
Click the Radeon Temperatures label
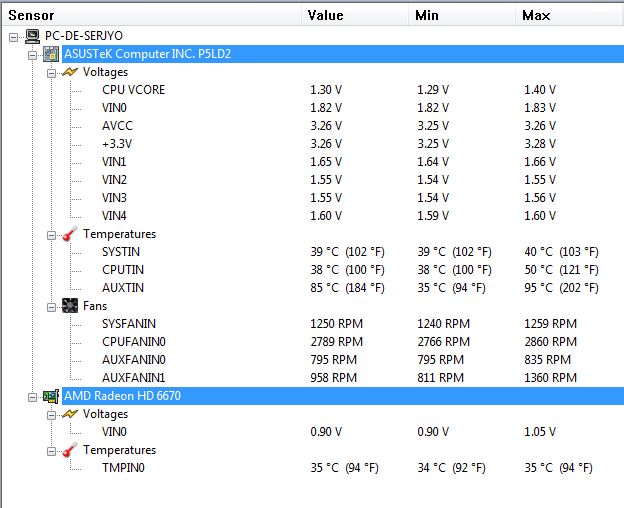click(x=119, y=450)
